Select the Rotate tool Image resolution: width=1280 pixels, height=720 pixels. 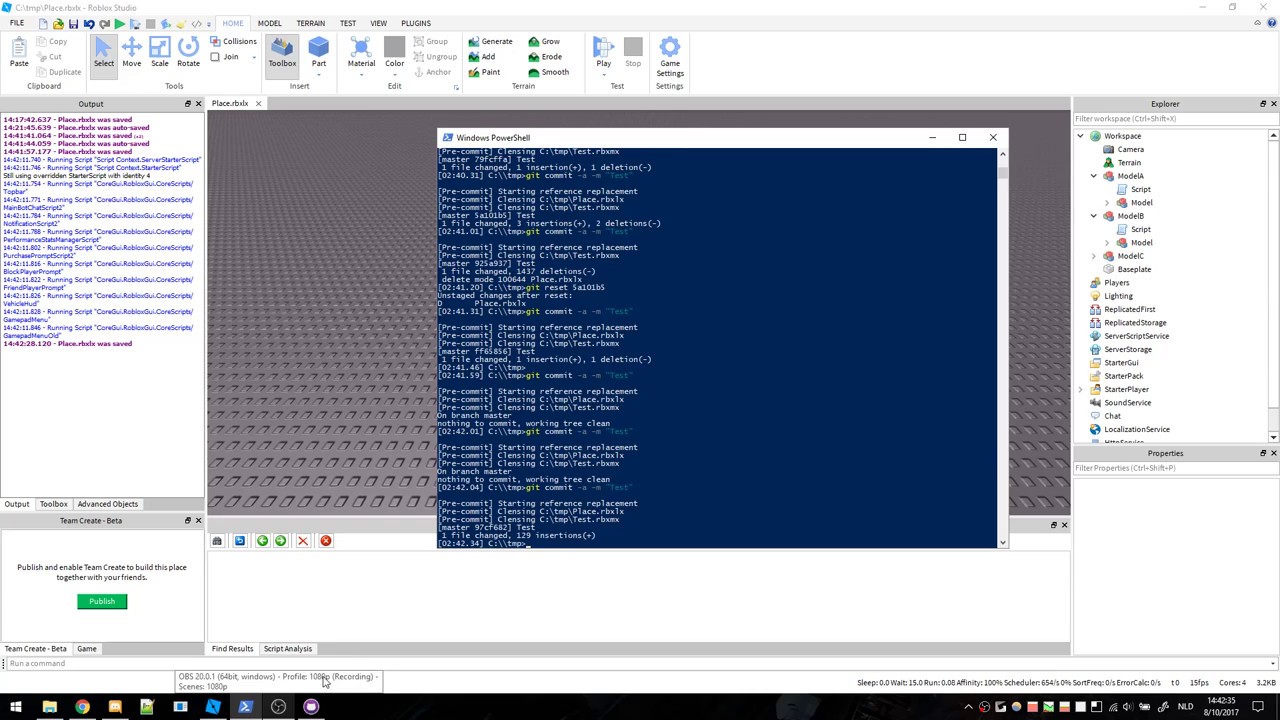[188, 53]
